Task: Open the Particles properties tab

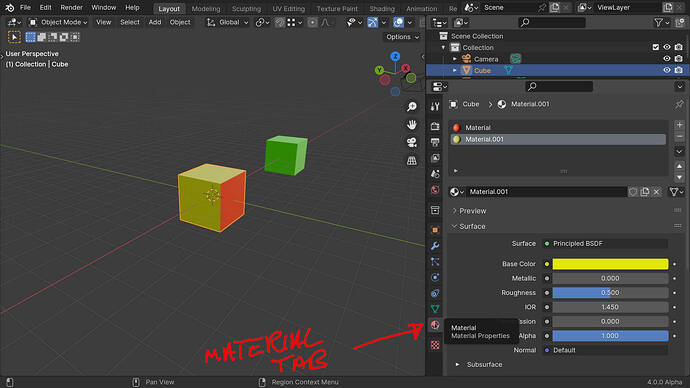Action: 435,261
